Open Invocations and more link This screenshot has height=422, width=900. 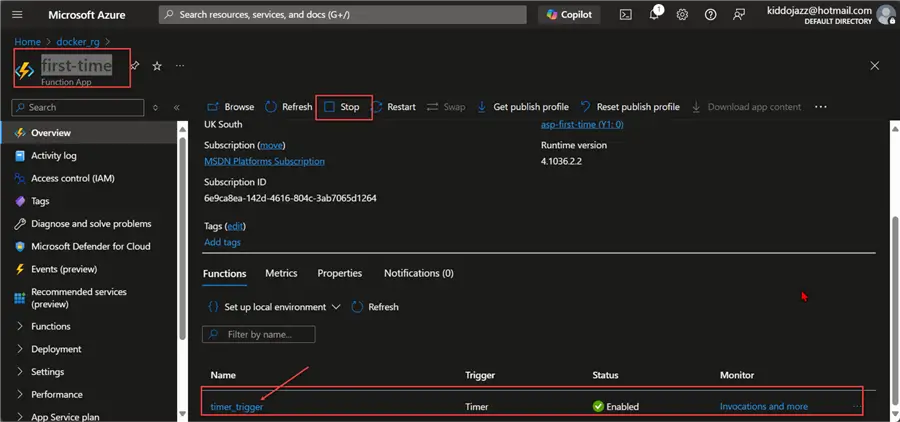pos(763,406)
